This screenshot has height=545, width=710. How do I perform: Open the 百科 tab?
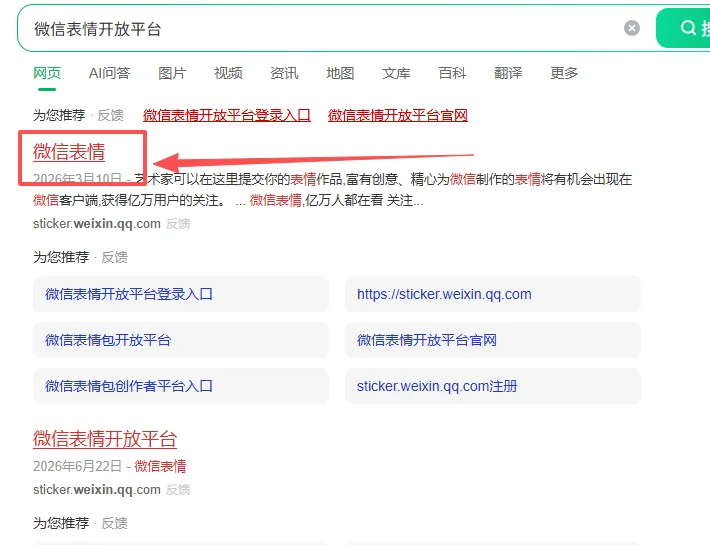452,73
